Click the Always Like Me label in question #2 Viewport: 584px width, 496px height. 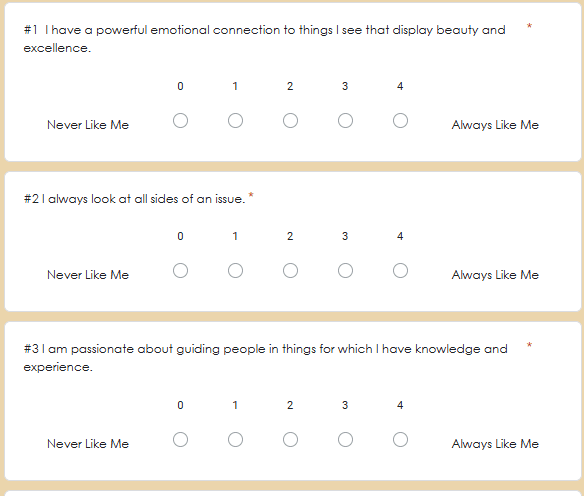pos(495,275)
